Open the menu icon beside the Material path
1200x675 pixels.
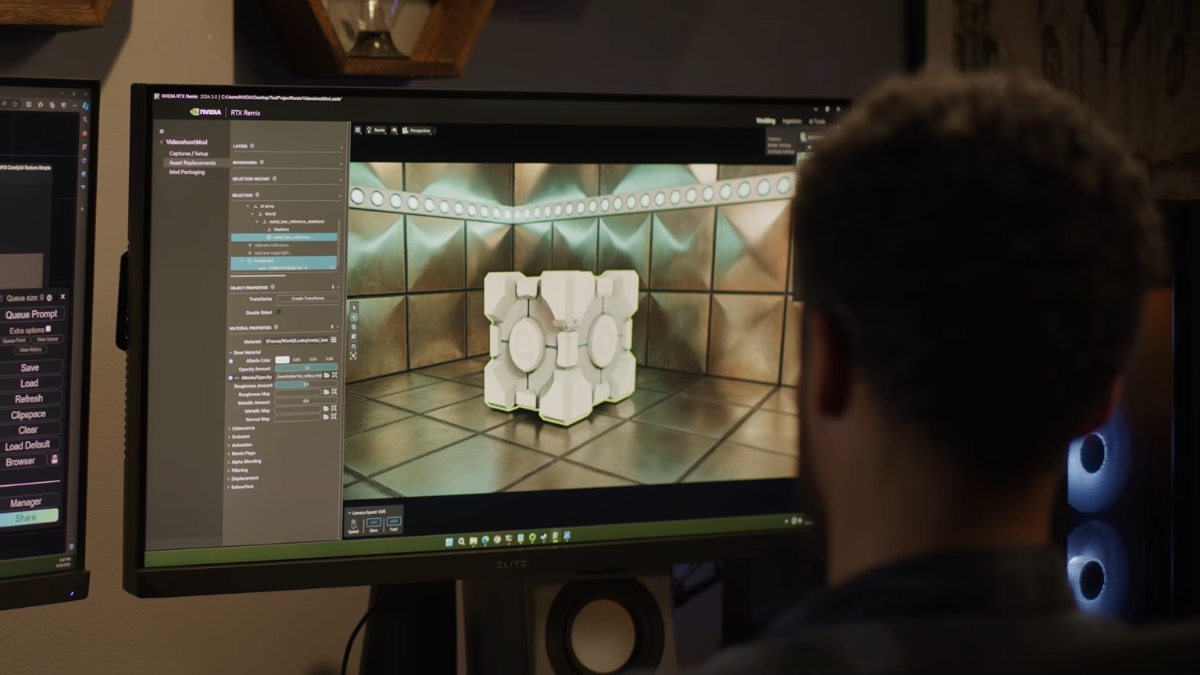click(333, 340)
